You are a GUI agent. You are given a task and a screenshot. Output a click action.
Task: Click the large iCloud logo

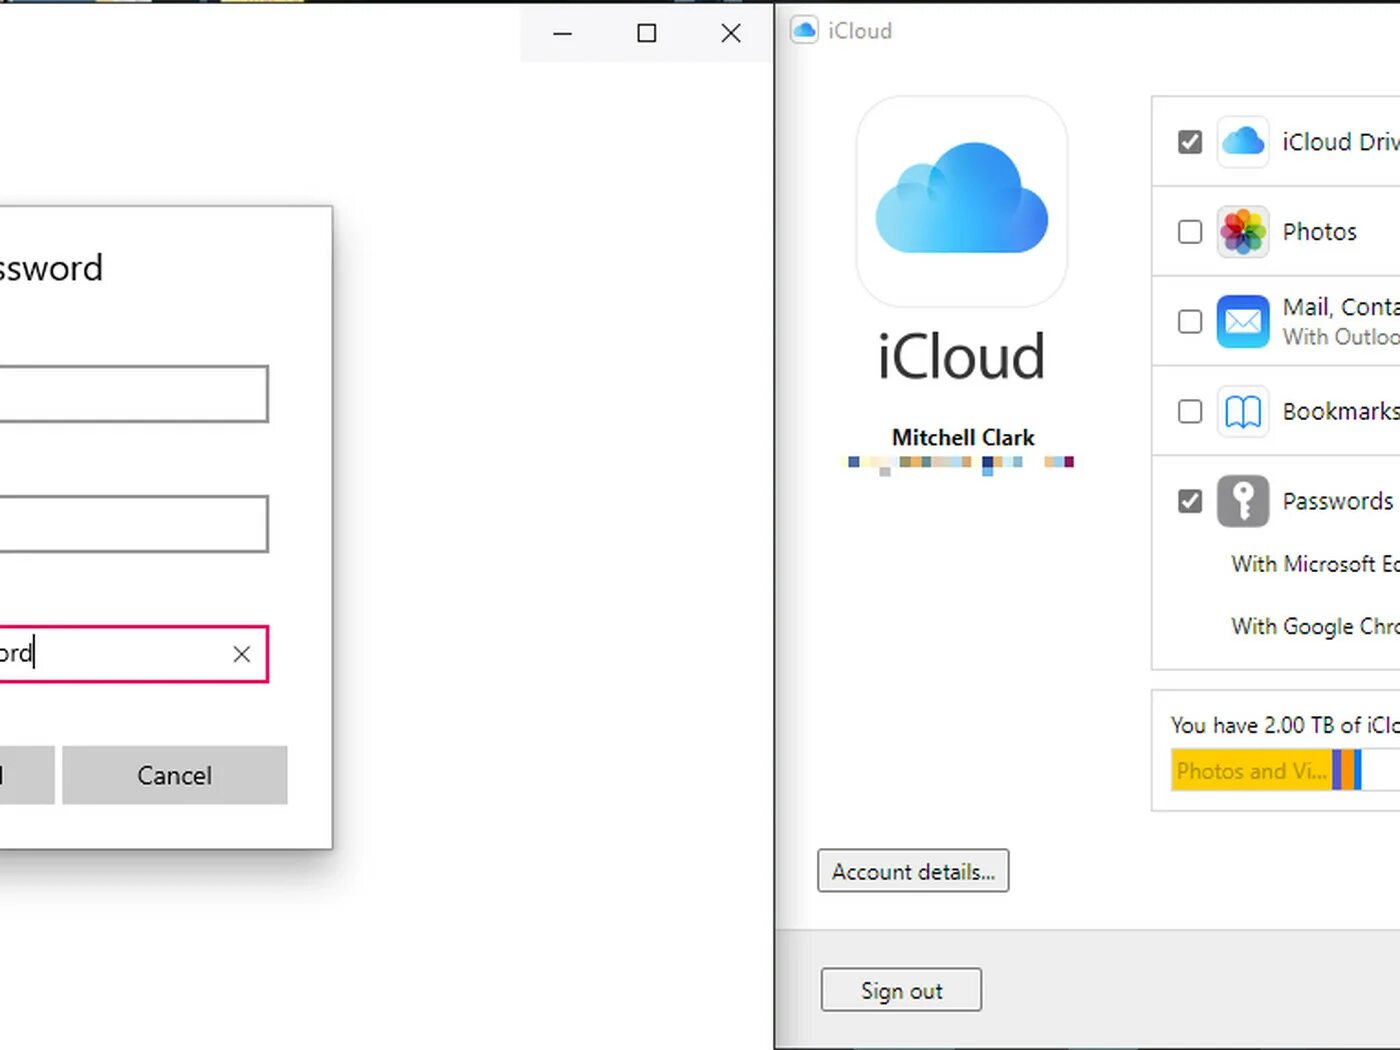(962, 201)
